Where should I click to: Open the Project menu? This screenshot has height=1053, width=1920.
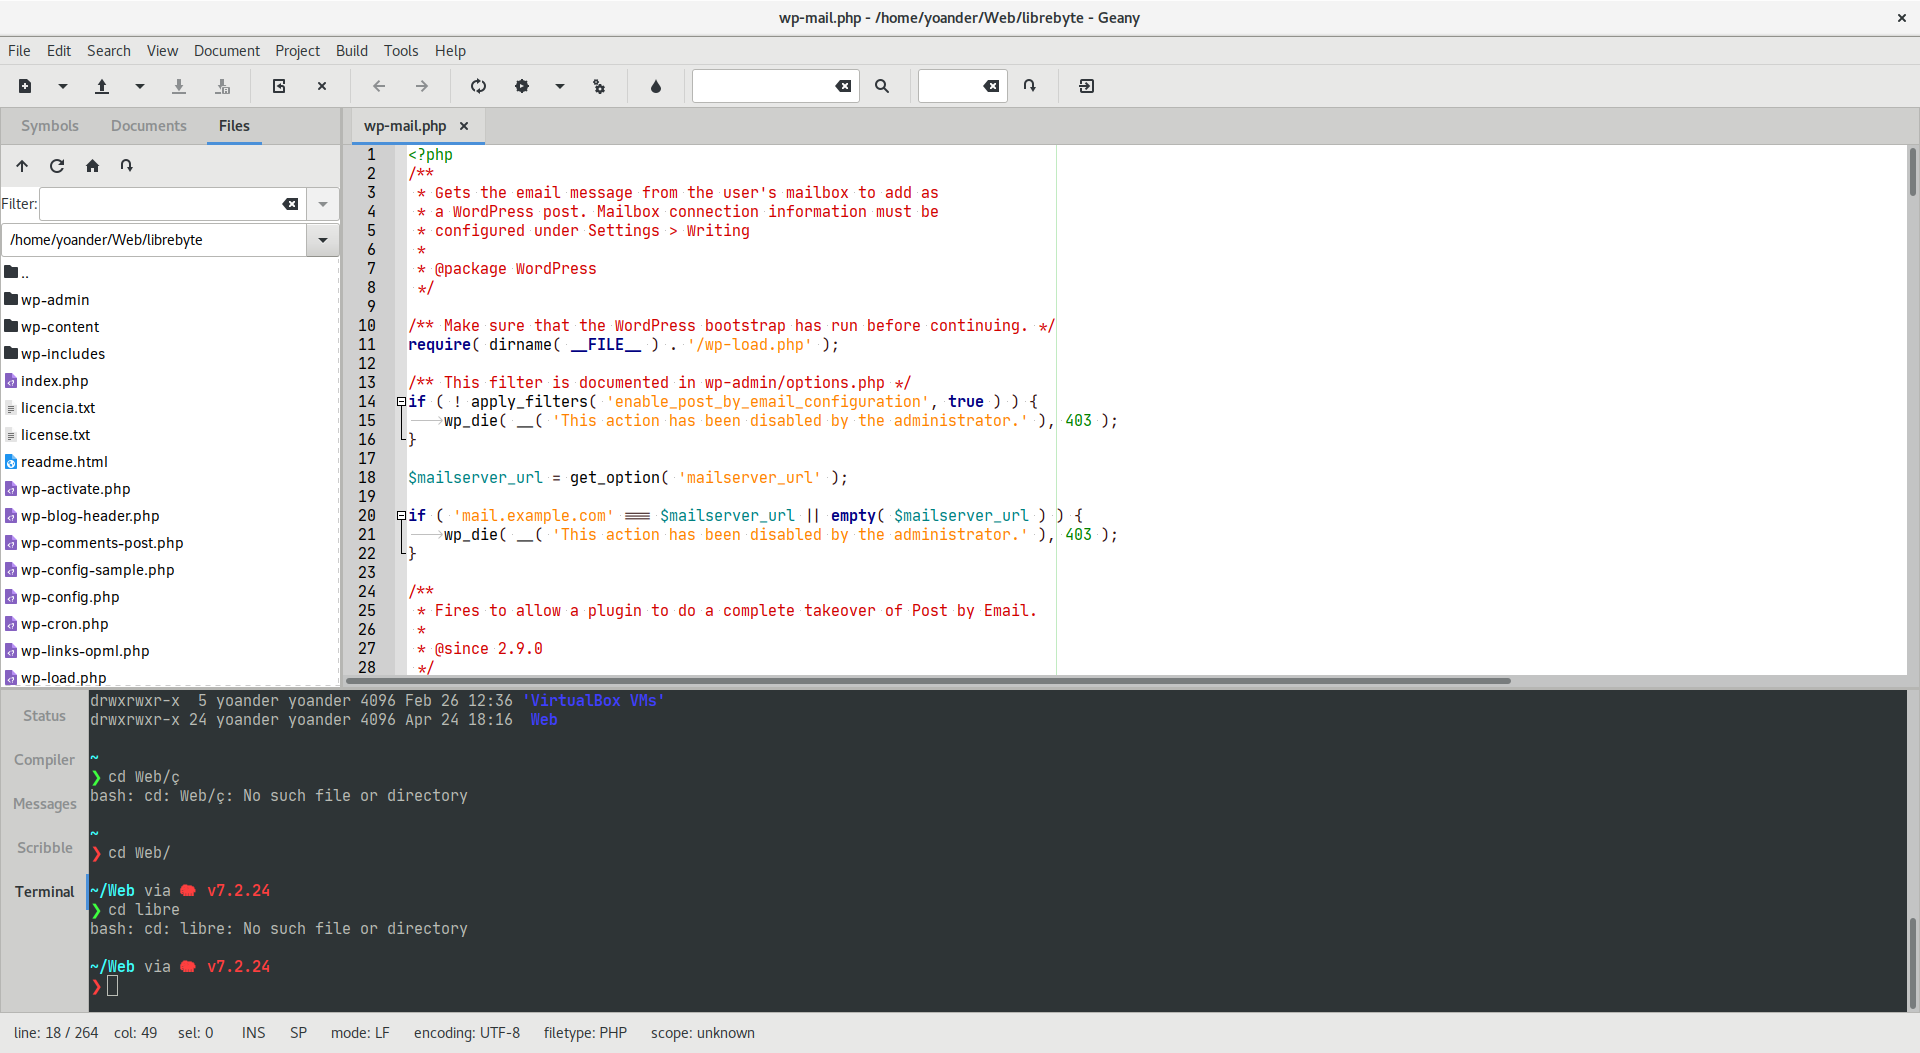298,51
